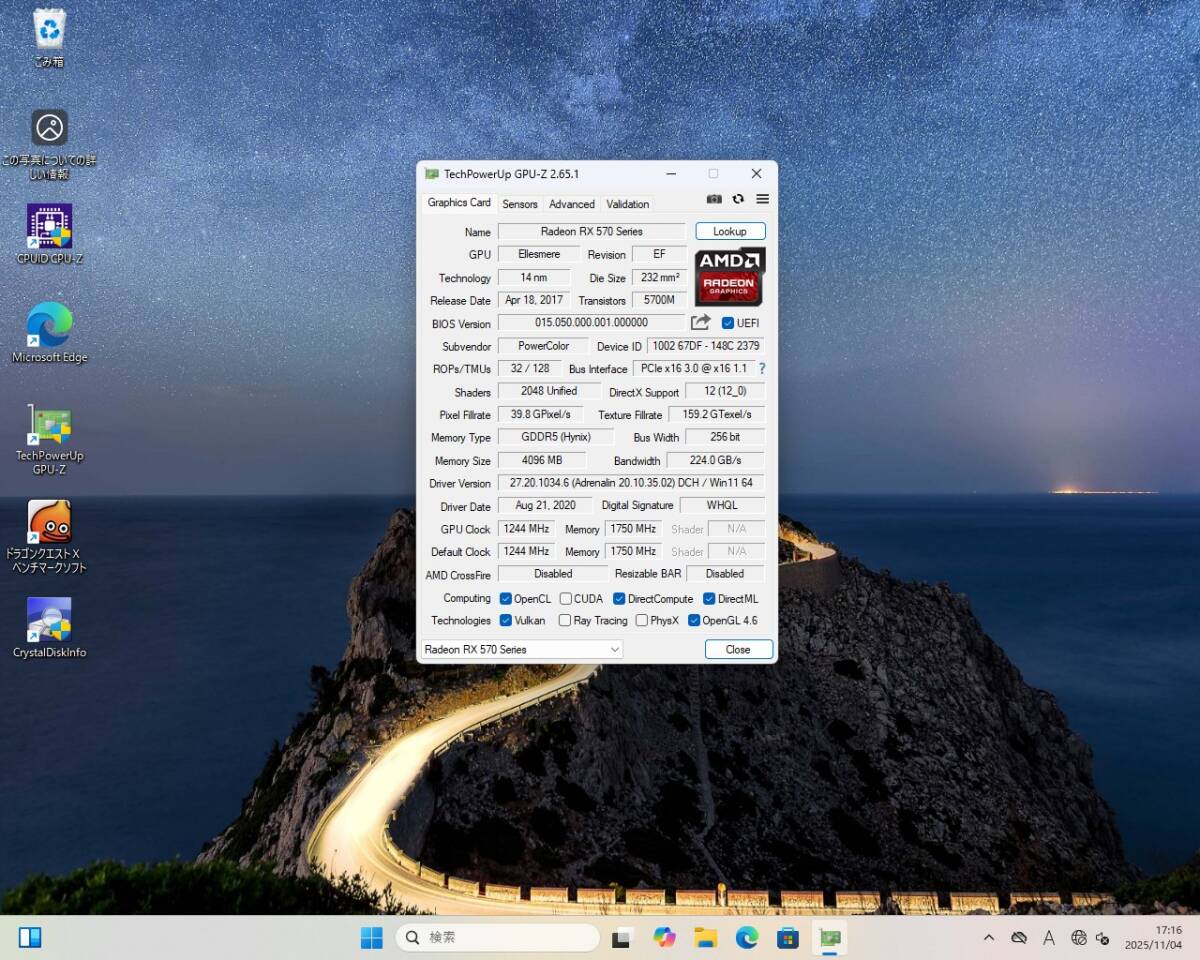Open the Validation tab
Screen dimensions: 1200x960
tap(628, 204)
